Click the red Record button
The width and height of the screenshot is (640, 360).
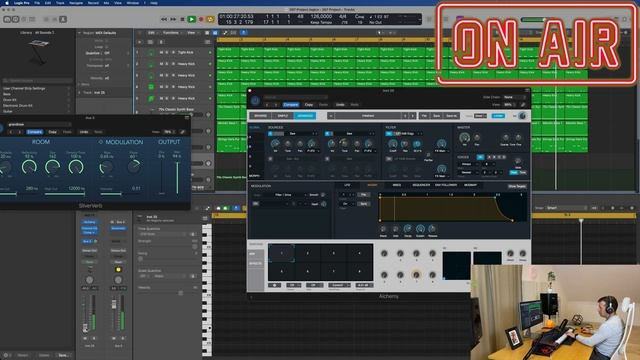click(x=201, y=19)
